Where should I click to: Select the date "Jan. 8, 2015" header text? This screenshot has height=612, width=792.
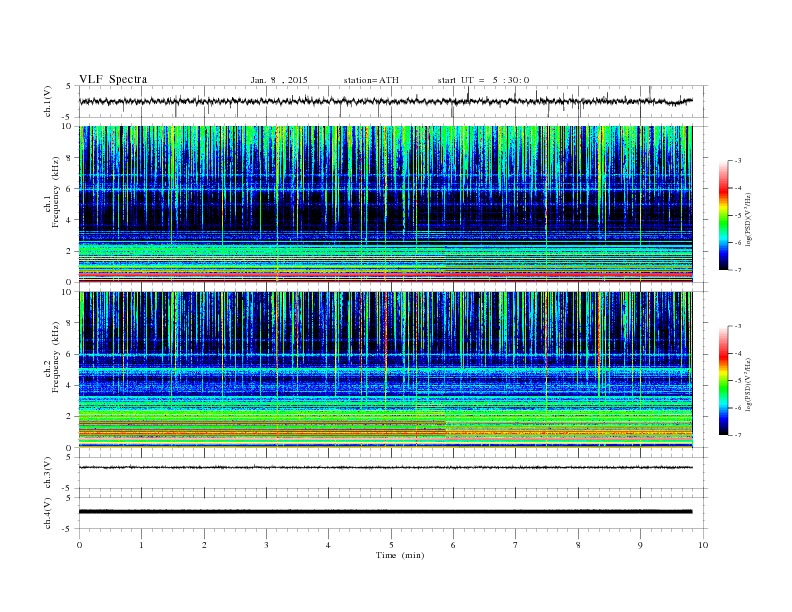pyautogui.click(x=279, y=80)
